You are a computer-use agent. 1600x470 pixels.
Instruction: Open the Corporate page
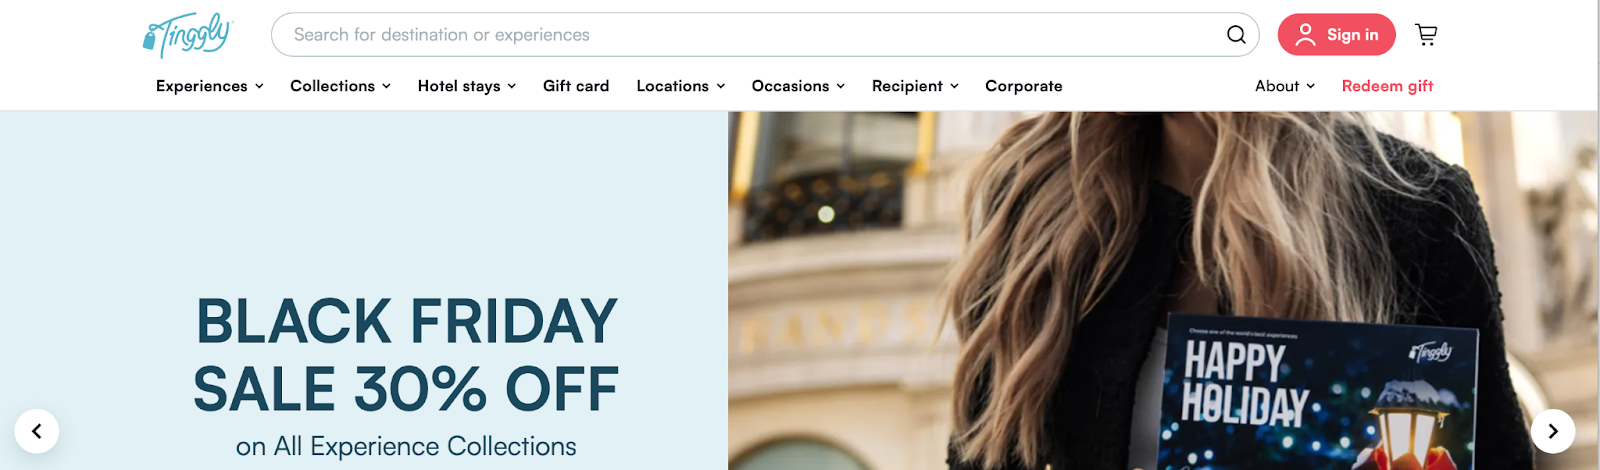click(x=1024, y=86)
